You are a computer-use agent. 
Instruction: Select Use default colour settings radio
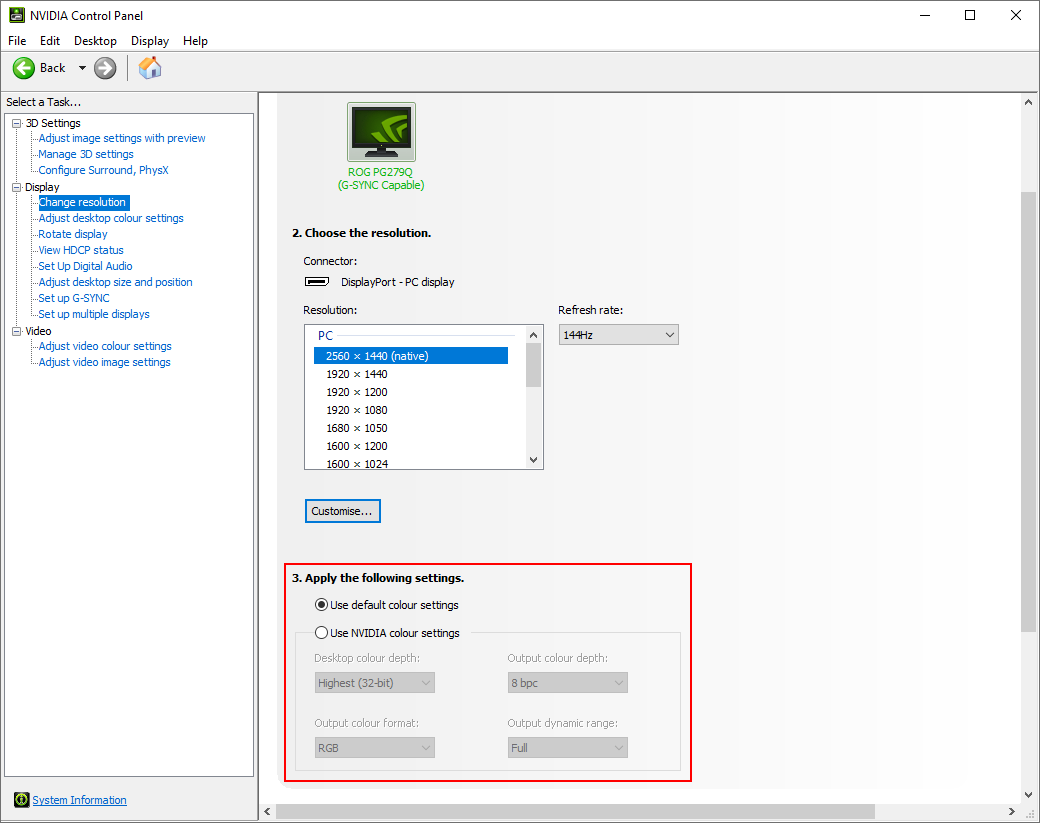point(321,605)
